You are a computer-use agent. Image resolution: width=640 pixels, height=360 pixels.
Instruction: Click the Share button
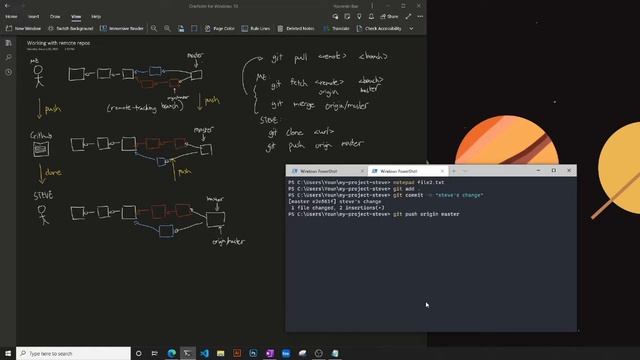point(389,17)
